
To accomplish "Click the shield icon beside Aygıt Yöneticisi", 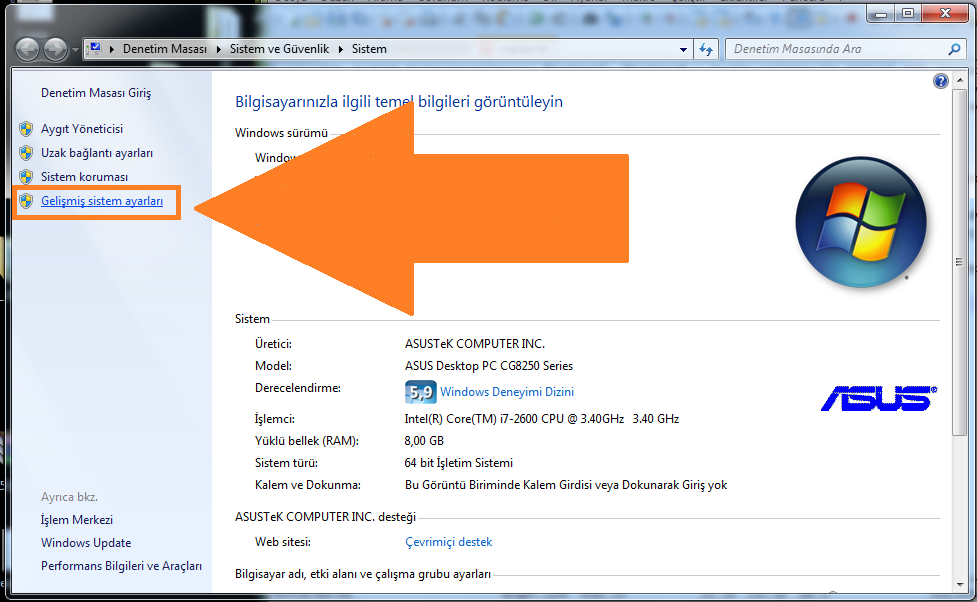I will pos(26,129).
